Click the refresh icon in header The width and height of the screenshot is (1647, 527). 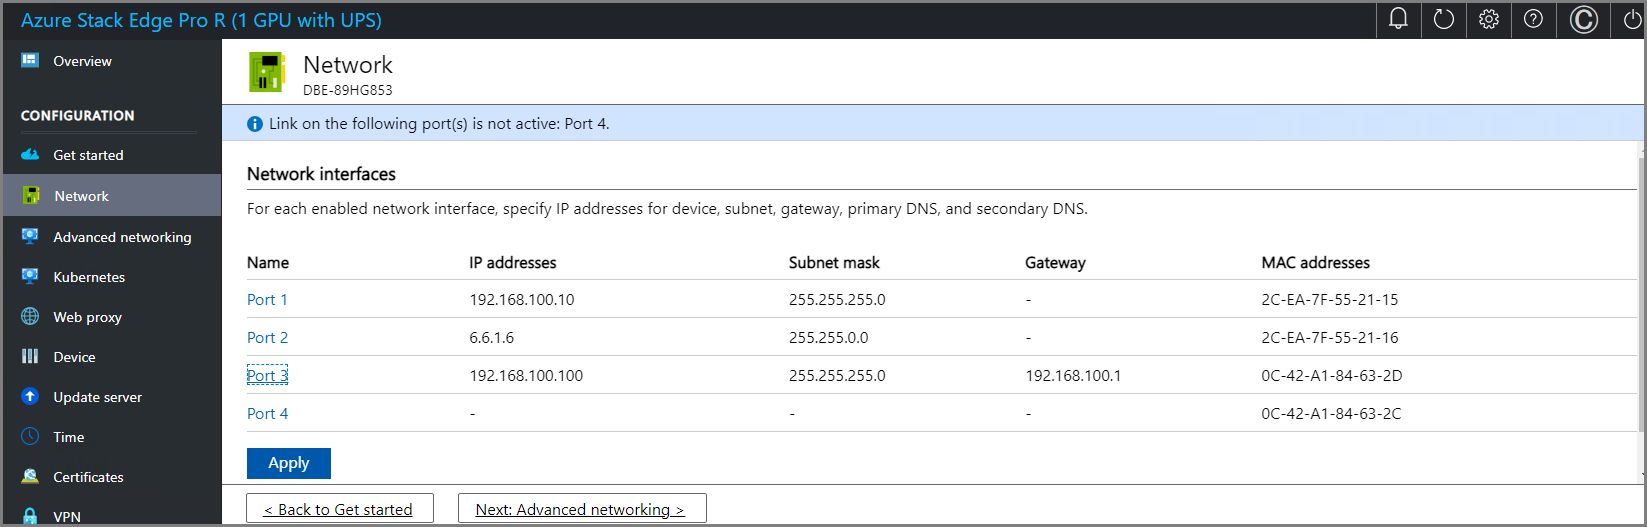(x=1443, y=19)
